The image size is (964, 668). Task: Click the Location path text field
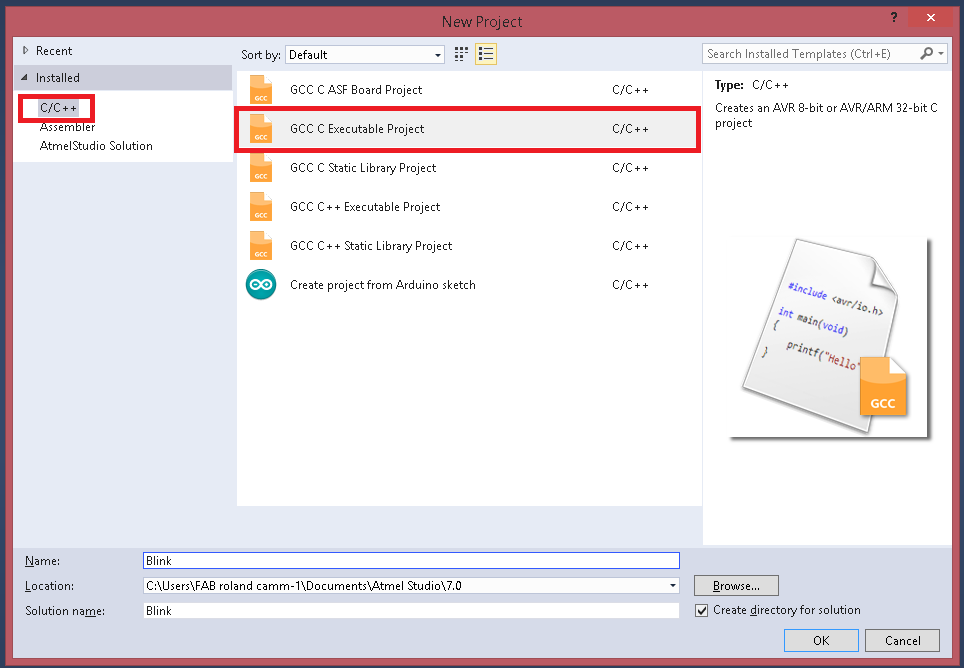(405, 586)
